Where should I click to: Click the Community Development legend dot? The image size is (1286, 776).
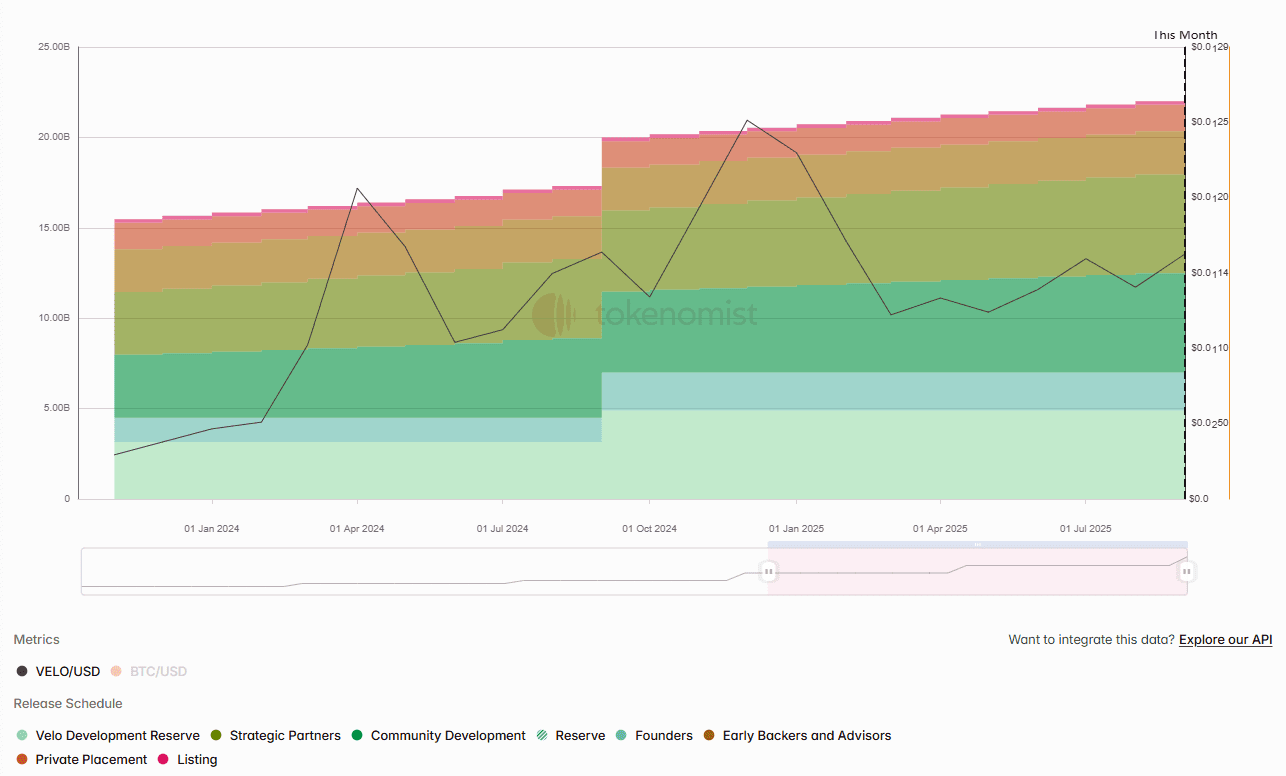click(358, 735)
